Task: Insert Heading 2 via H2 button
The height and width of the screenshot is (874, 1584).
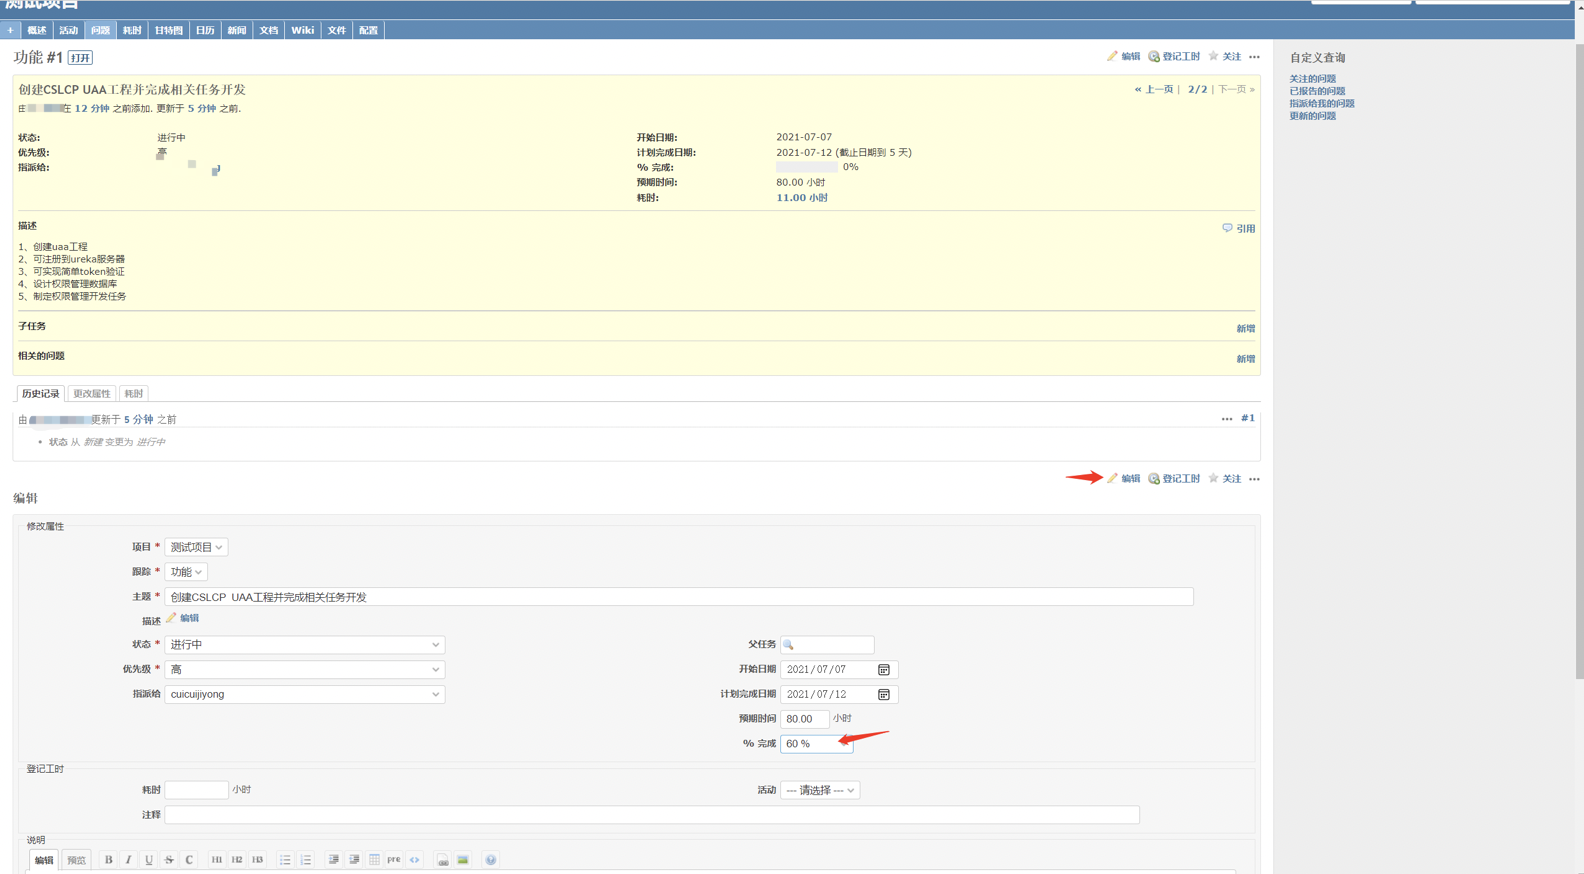Action: point(237,860)
